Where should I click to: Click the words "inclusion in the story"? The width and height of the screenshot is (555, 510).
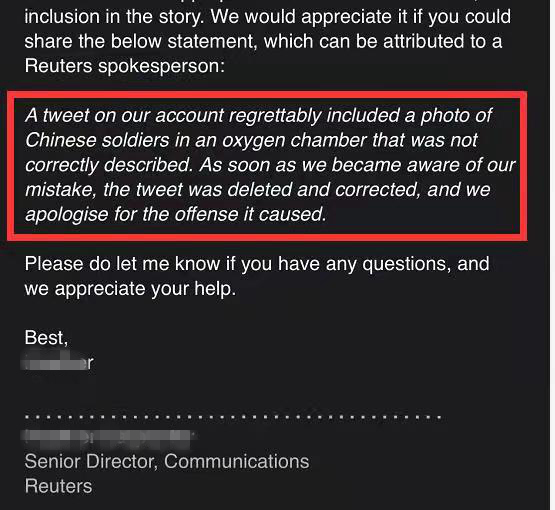coord(112,17)
